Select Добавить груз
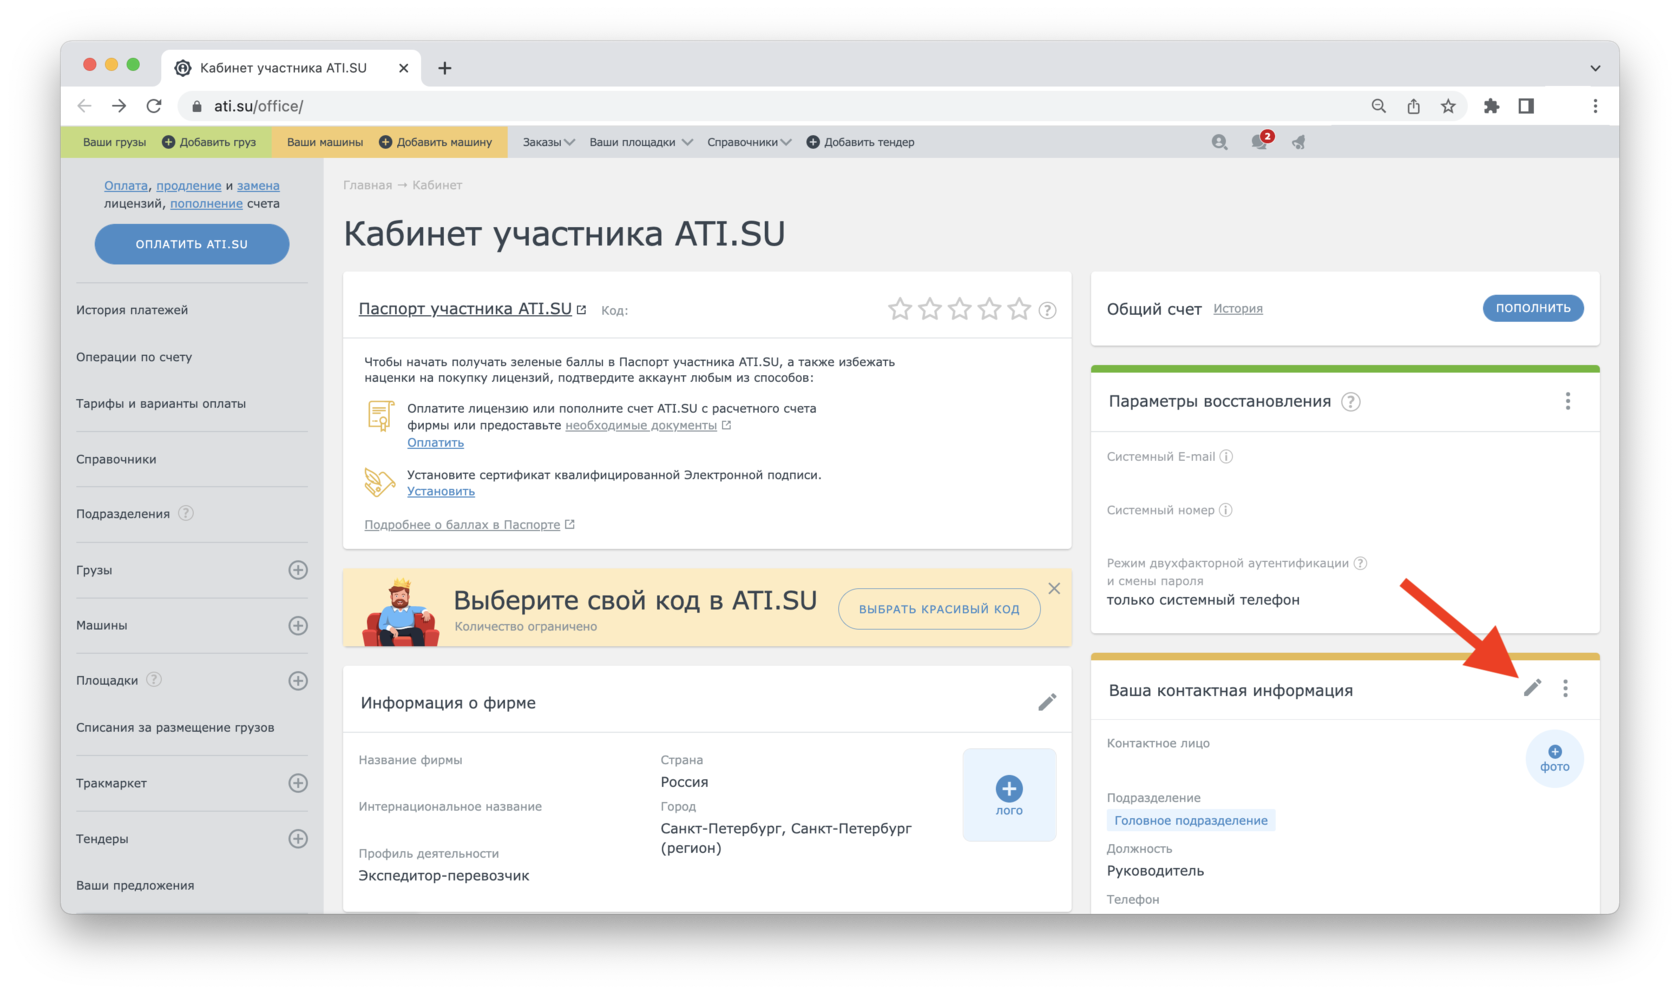Screen dimensions: 1680x994 pos(209,142)
